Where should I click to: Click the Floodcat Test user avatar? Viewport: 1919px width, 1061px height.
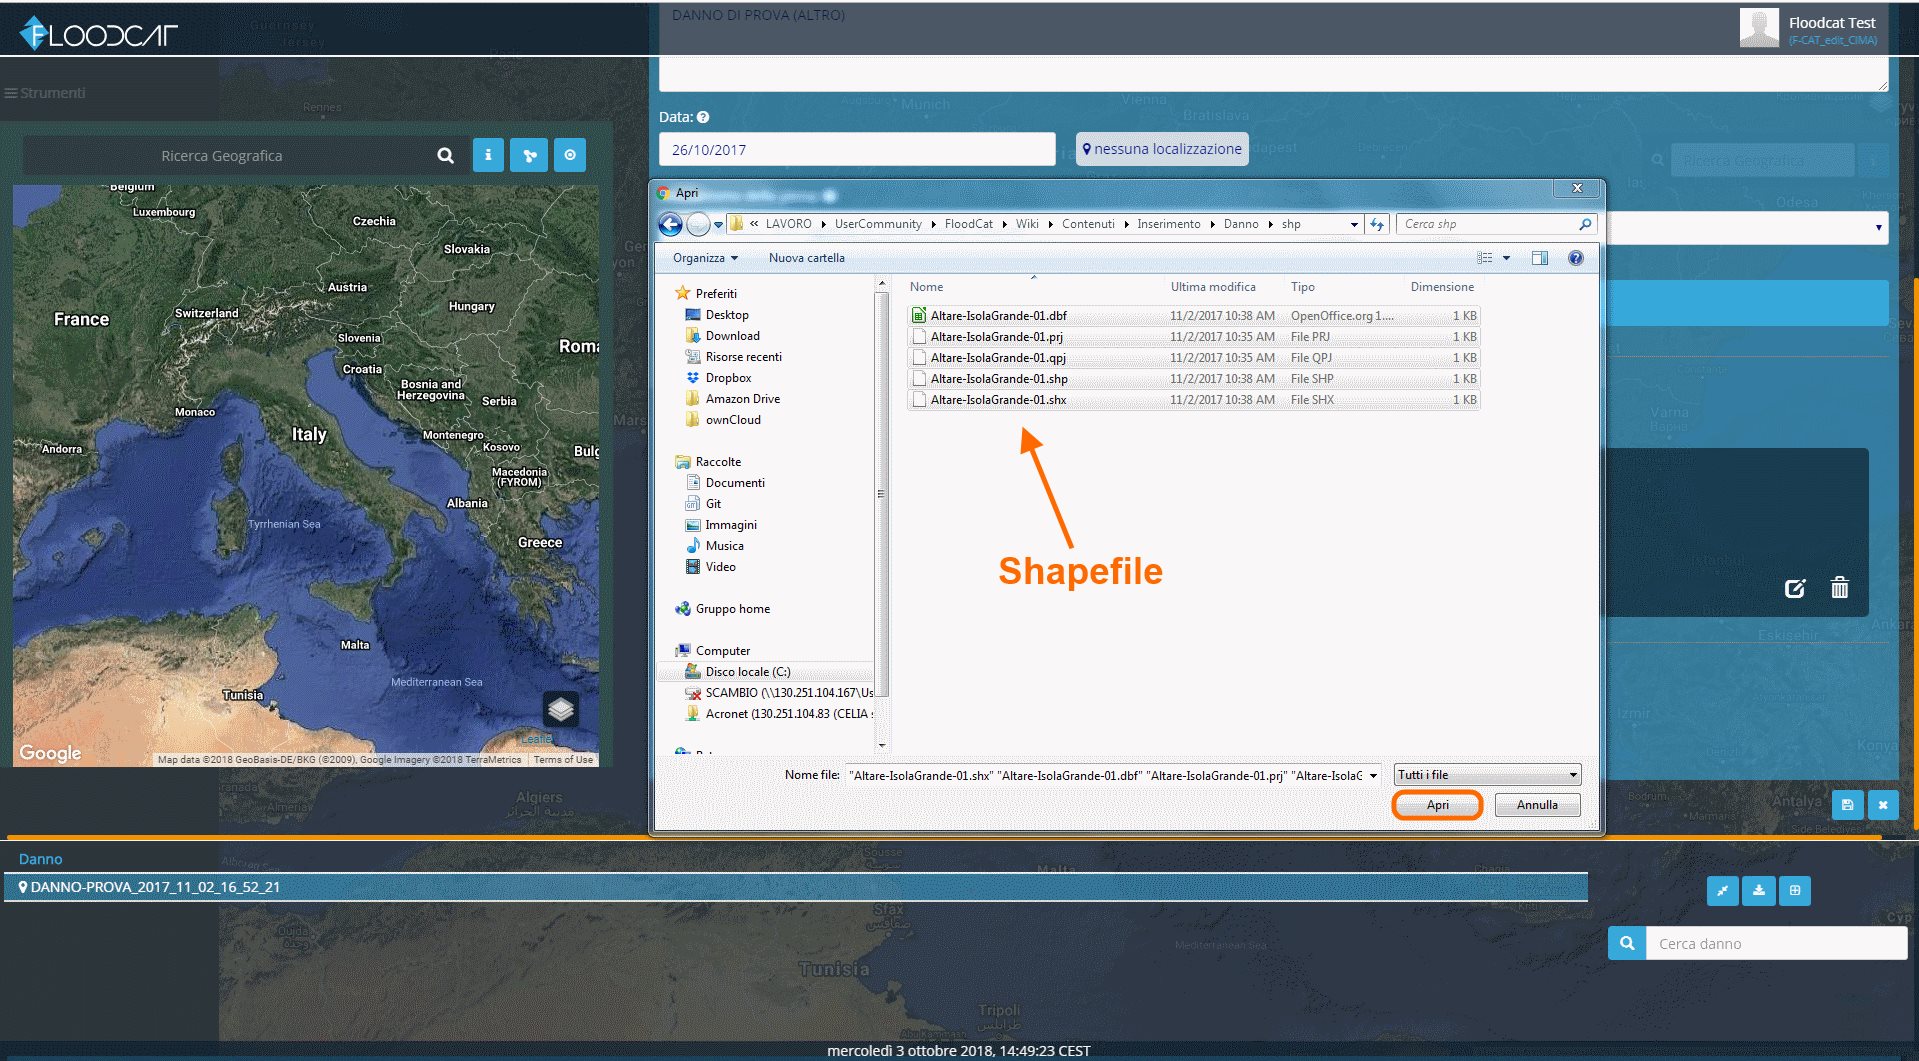pos(1759,27)
